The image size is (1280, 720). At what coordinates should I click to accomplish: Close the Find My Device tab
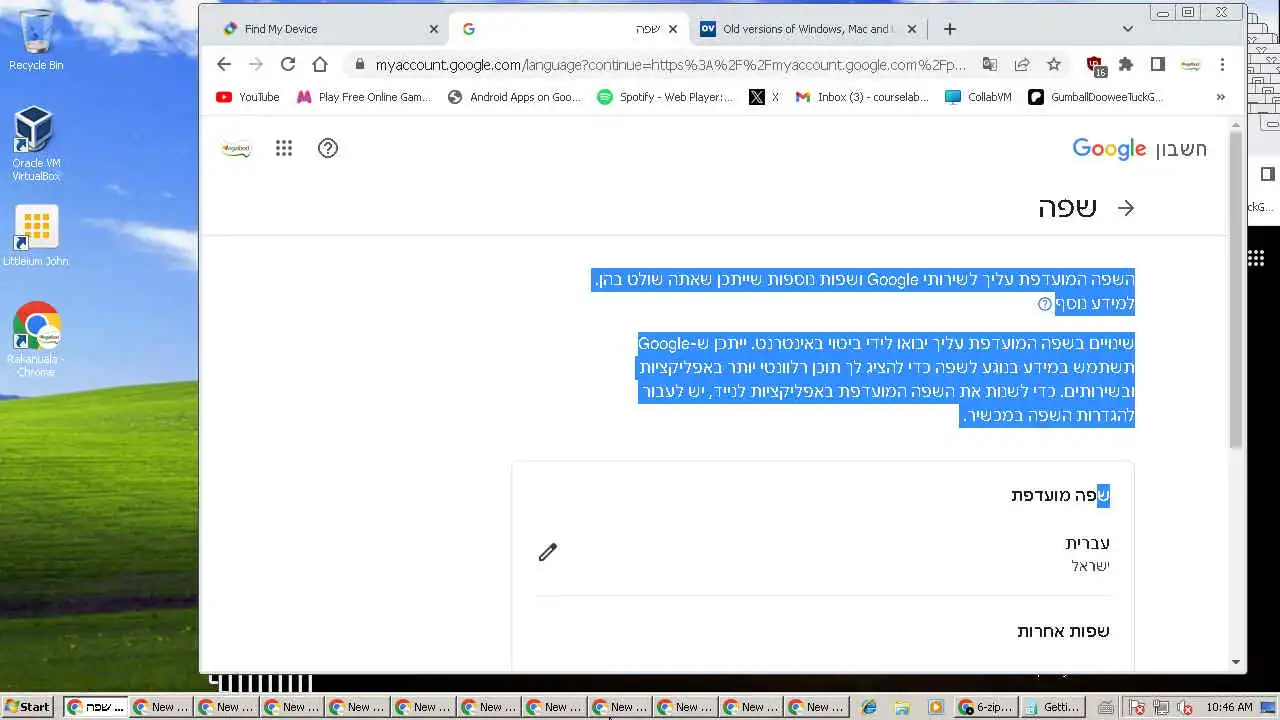[434, 29]
